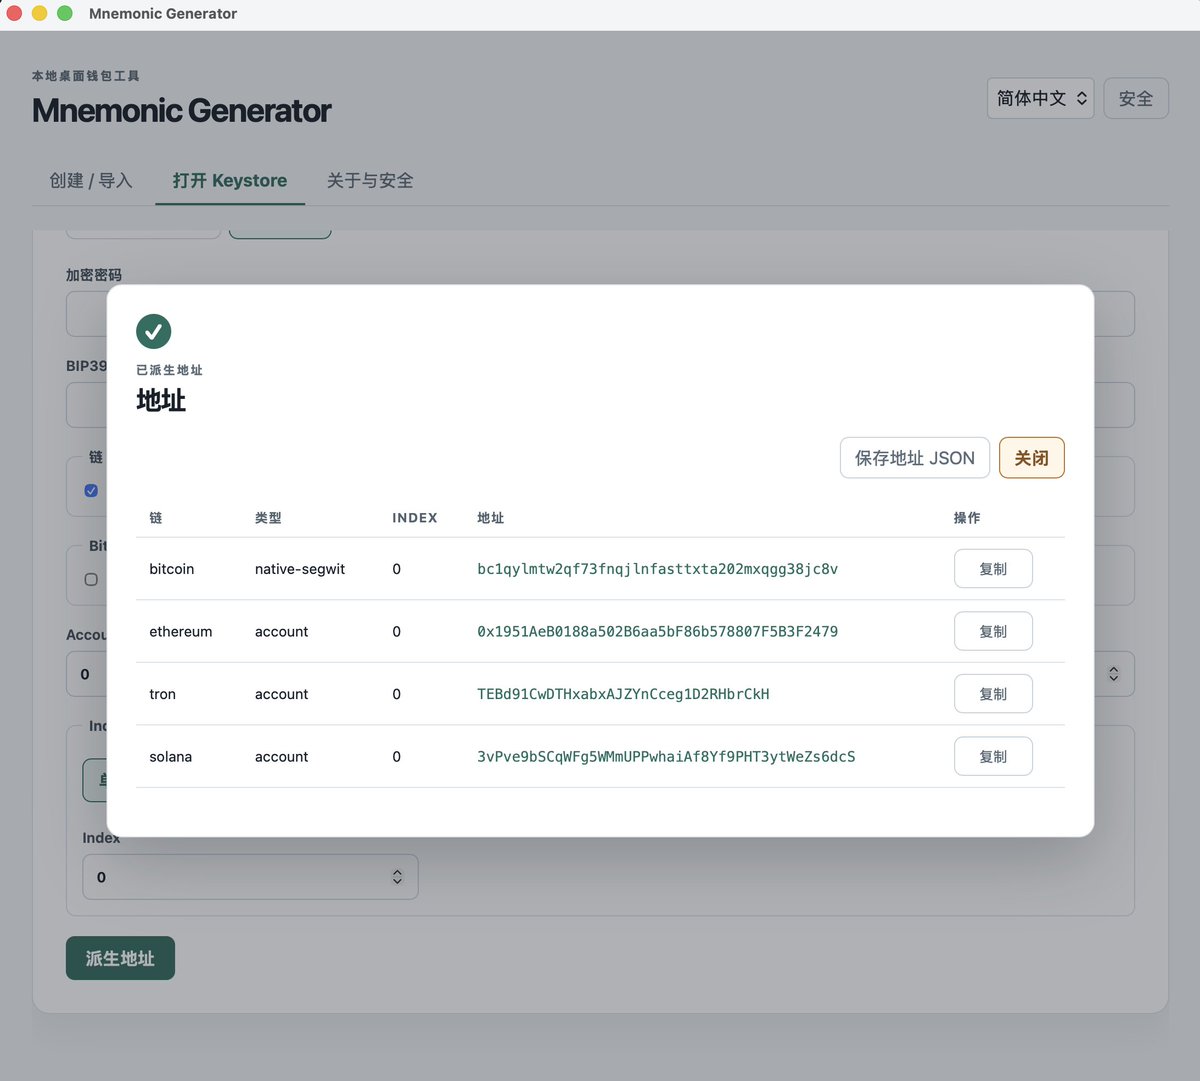Switch to 创建 / 导入 tab
1200x1081 pixels.
coord(91,181)
